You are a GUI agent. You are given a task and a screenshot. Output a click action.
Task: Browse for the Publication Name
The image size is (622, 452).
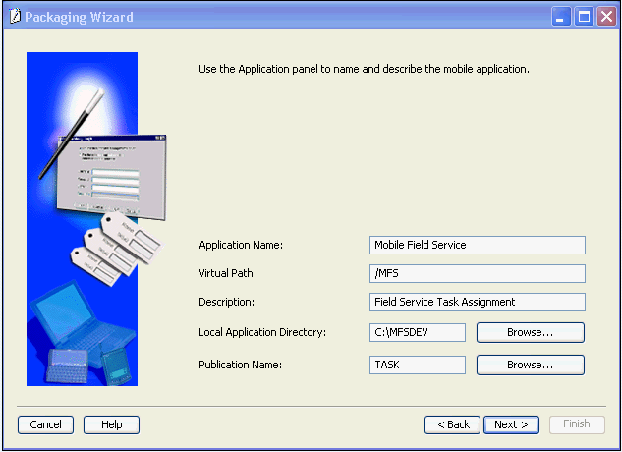[x=531, y=365]
